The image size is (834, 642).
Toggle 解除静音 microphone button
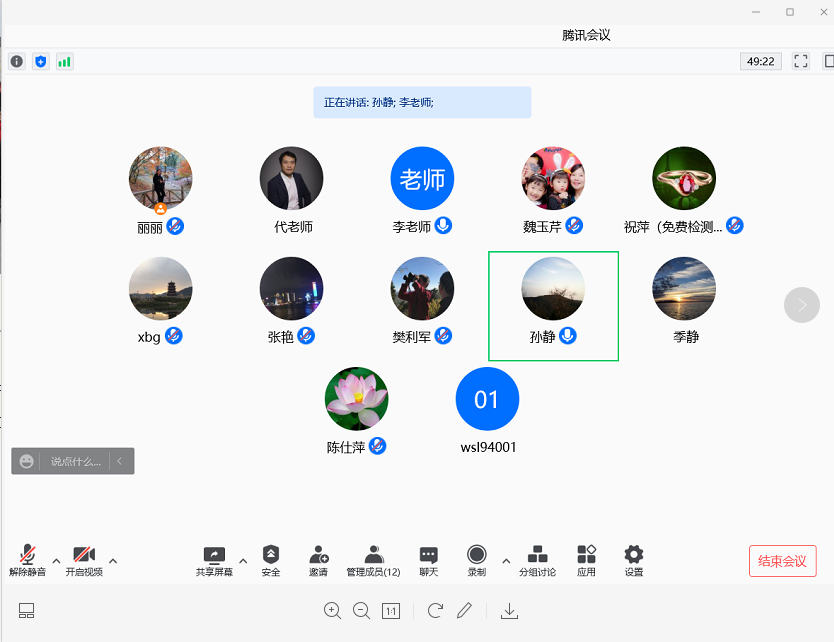click(x=27, y=560)
